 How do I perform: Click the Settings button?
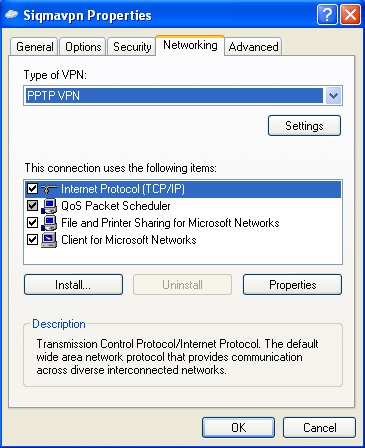pos(304,126)
